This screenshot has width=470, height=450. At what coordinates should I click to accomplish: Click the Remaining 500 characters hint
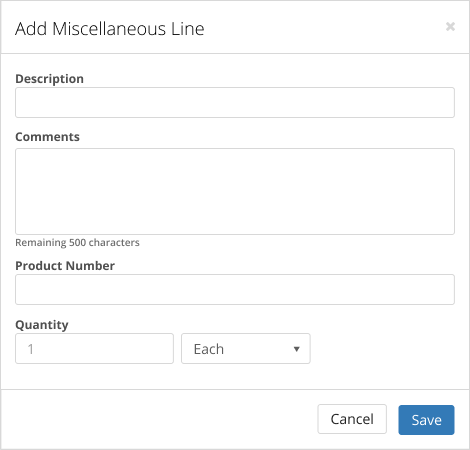point(77,242)
